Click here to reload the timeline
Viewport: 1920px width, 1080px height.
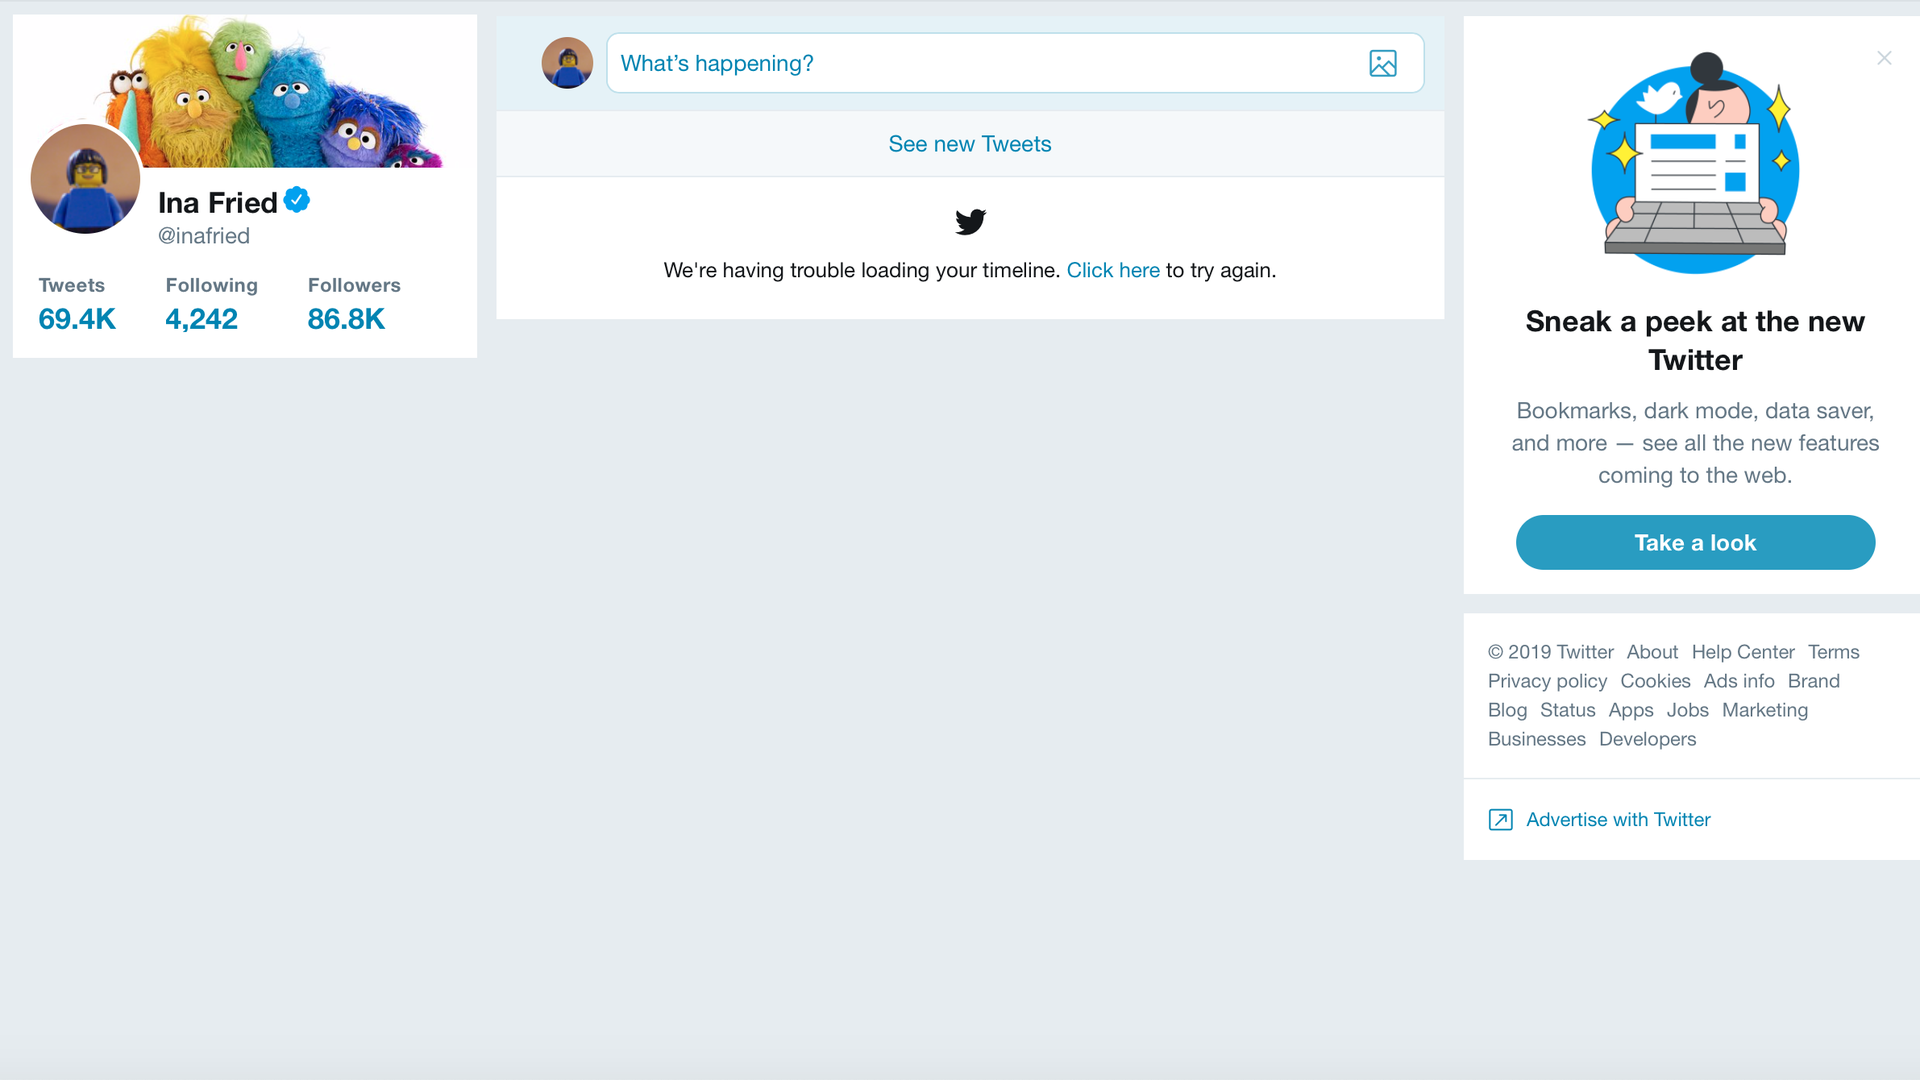click(x=1113, y=270)
